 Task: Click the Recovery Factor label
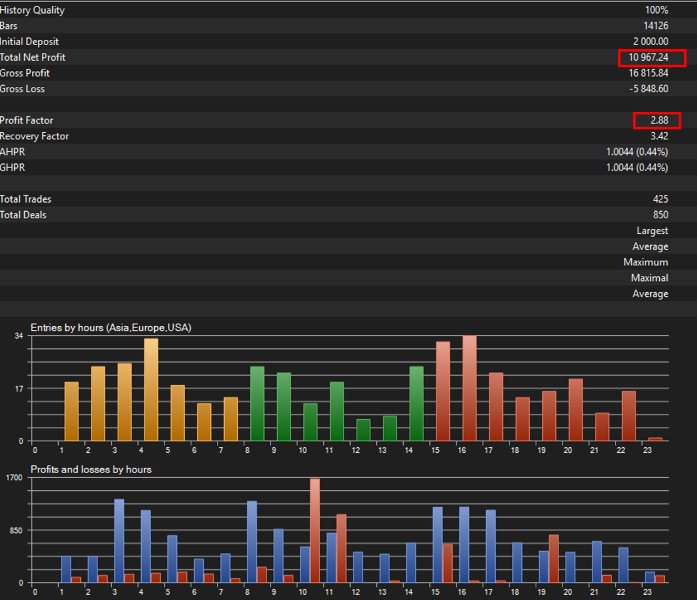(x=34, y=136)
